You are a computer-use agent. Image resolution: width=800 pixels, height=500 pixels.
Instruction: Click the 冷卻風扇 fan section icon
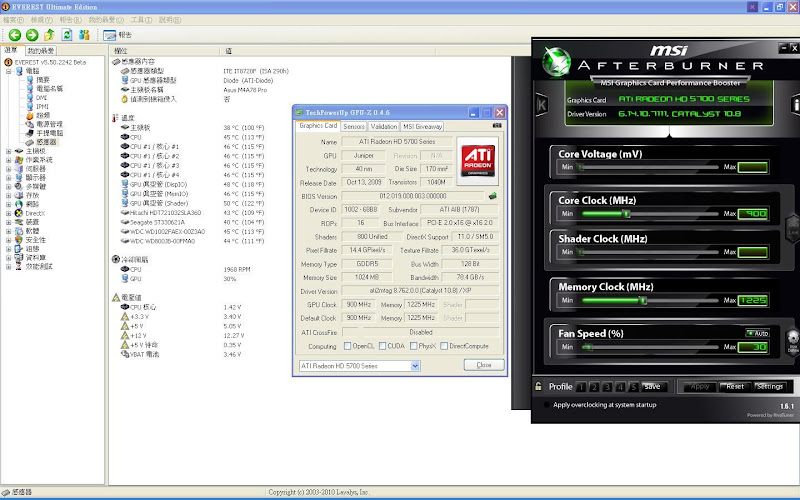coord(116,259)
